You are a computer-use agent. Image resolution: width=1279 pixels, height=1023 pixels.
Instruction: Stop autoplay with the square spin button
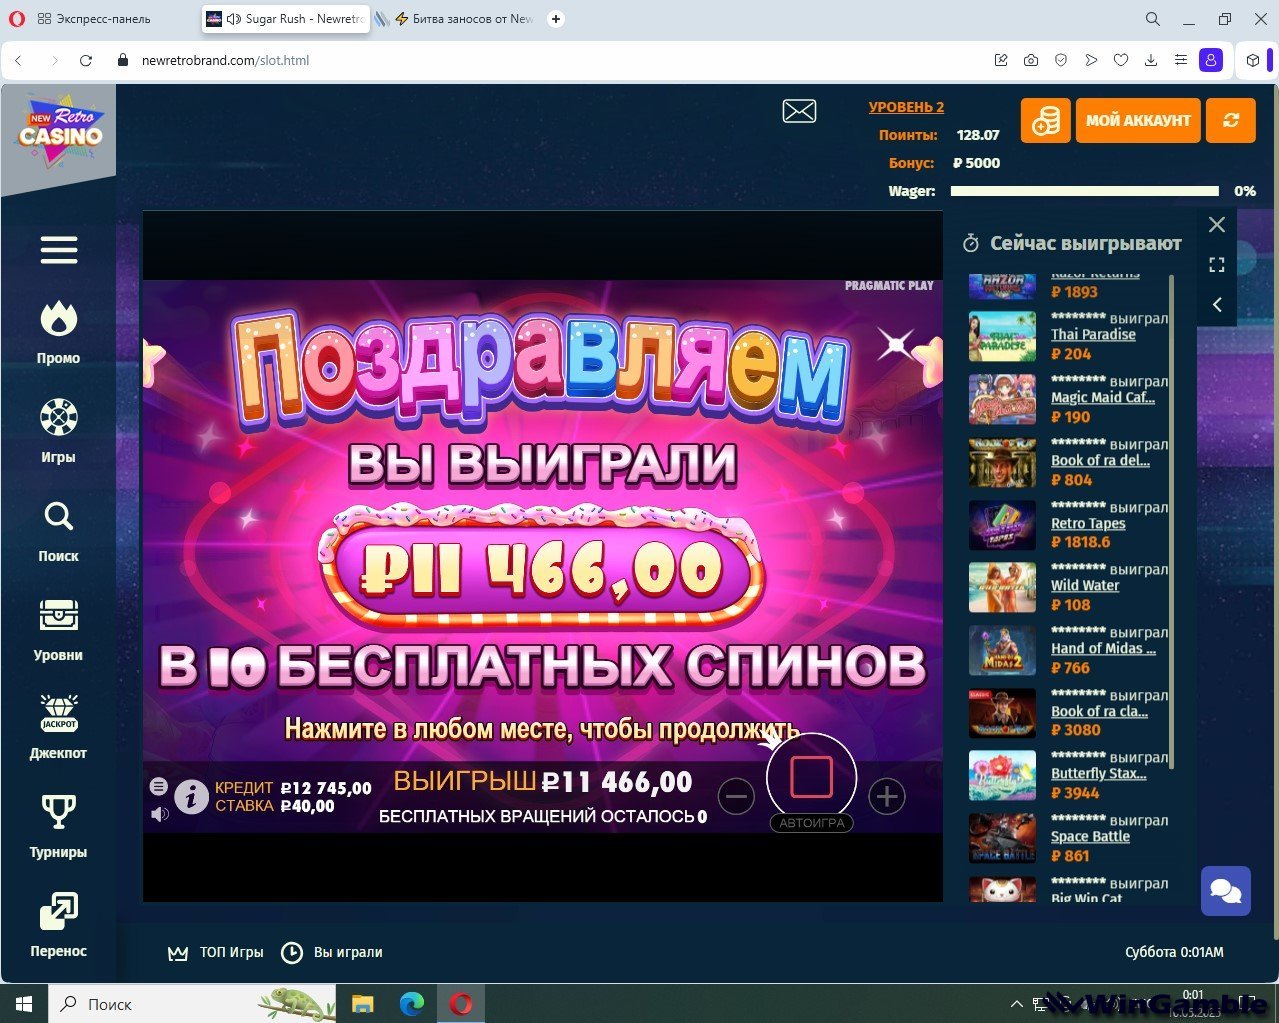(x=811, y=777)
